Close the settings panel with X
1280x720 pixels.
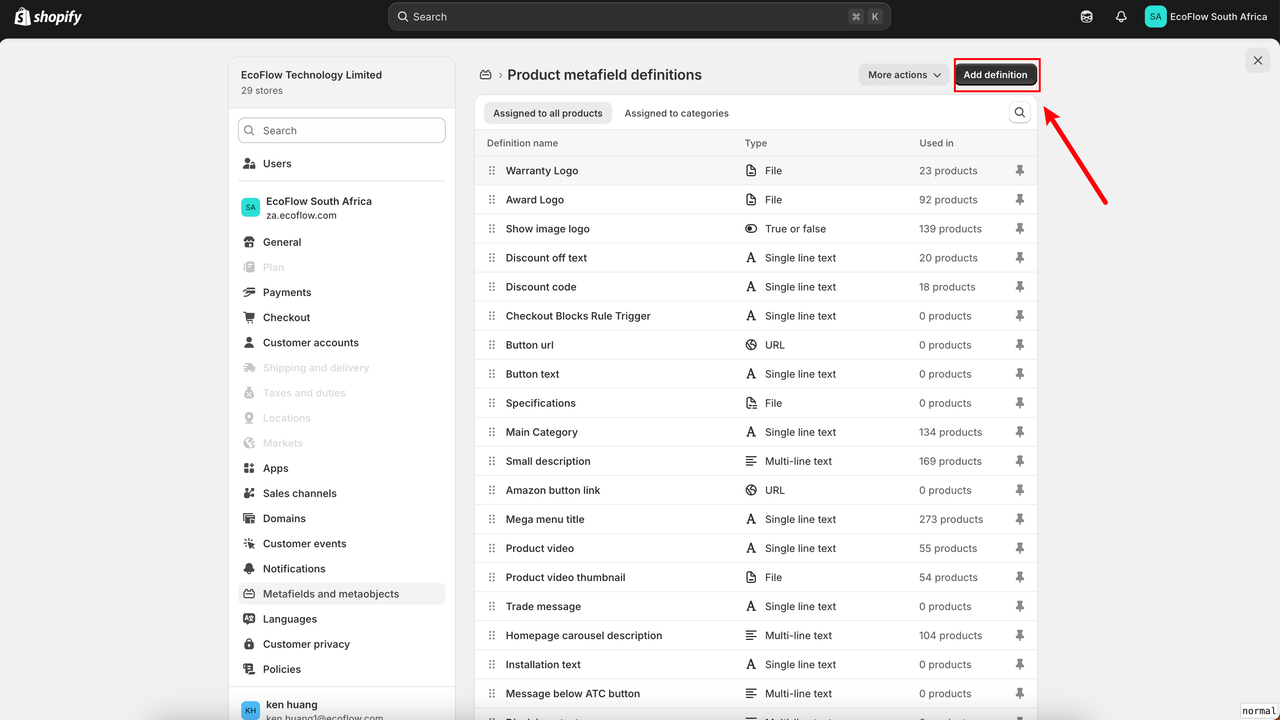[1258, 61]
